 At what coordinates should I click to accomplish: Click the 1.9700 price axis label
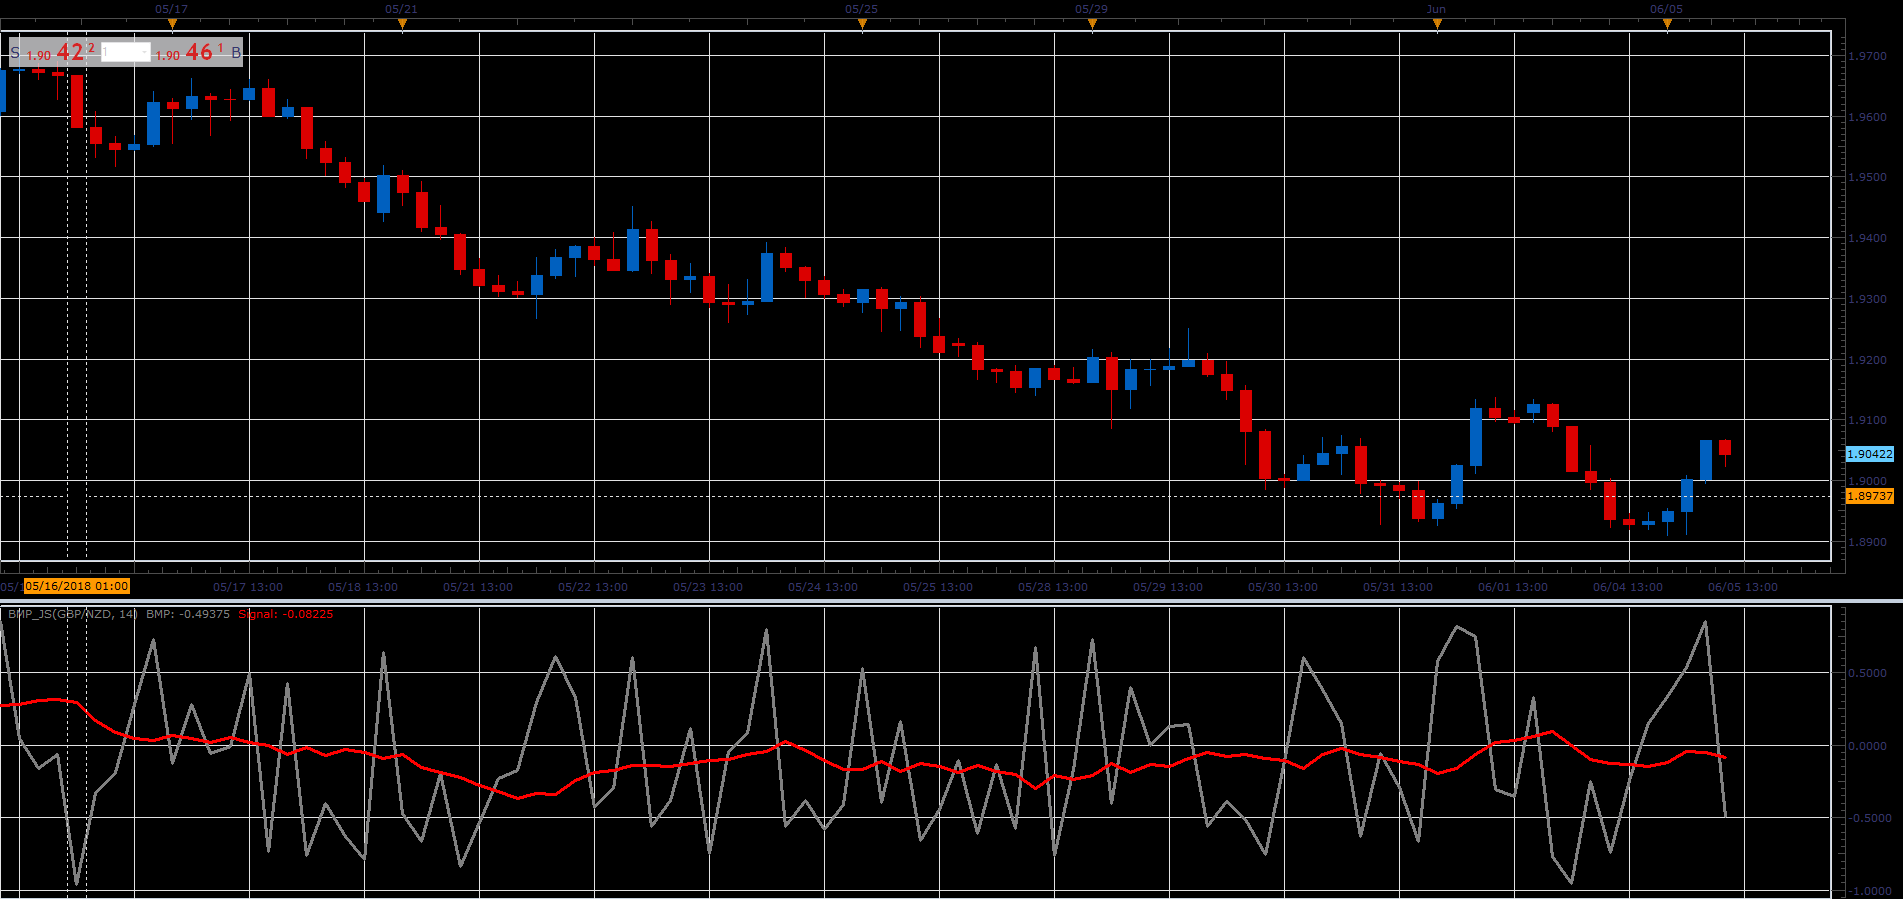(1868, 56)
